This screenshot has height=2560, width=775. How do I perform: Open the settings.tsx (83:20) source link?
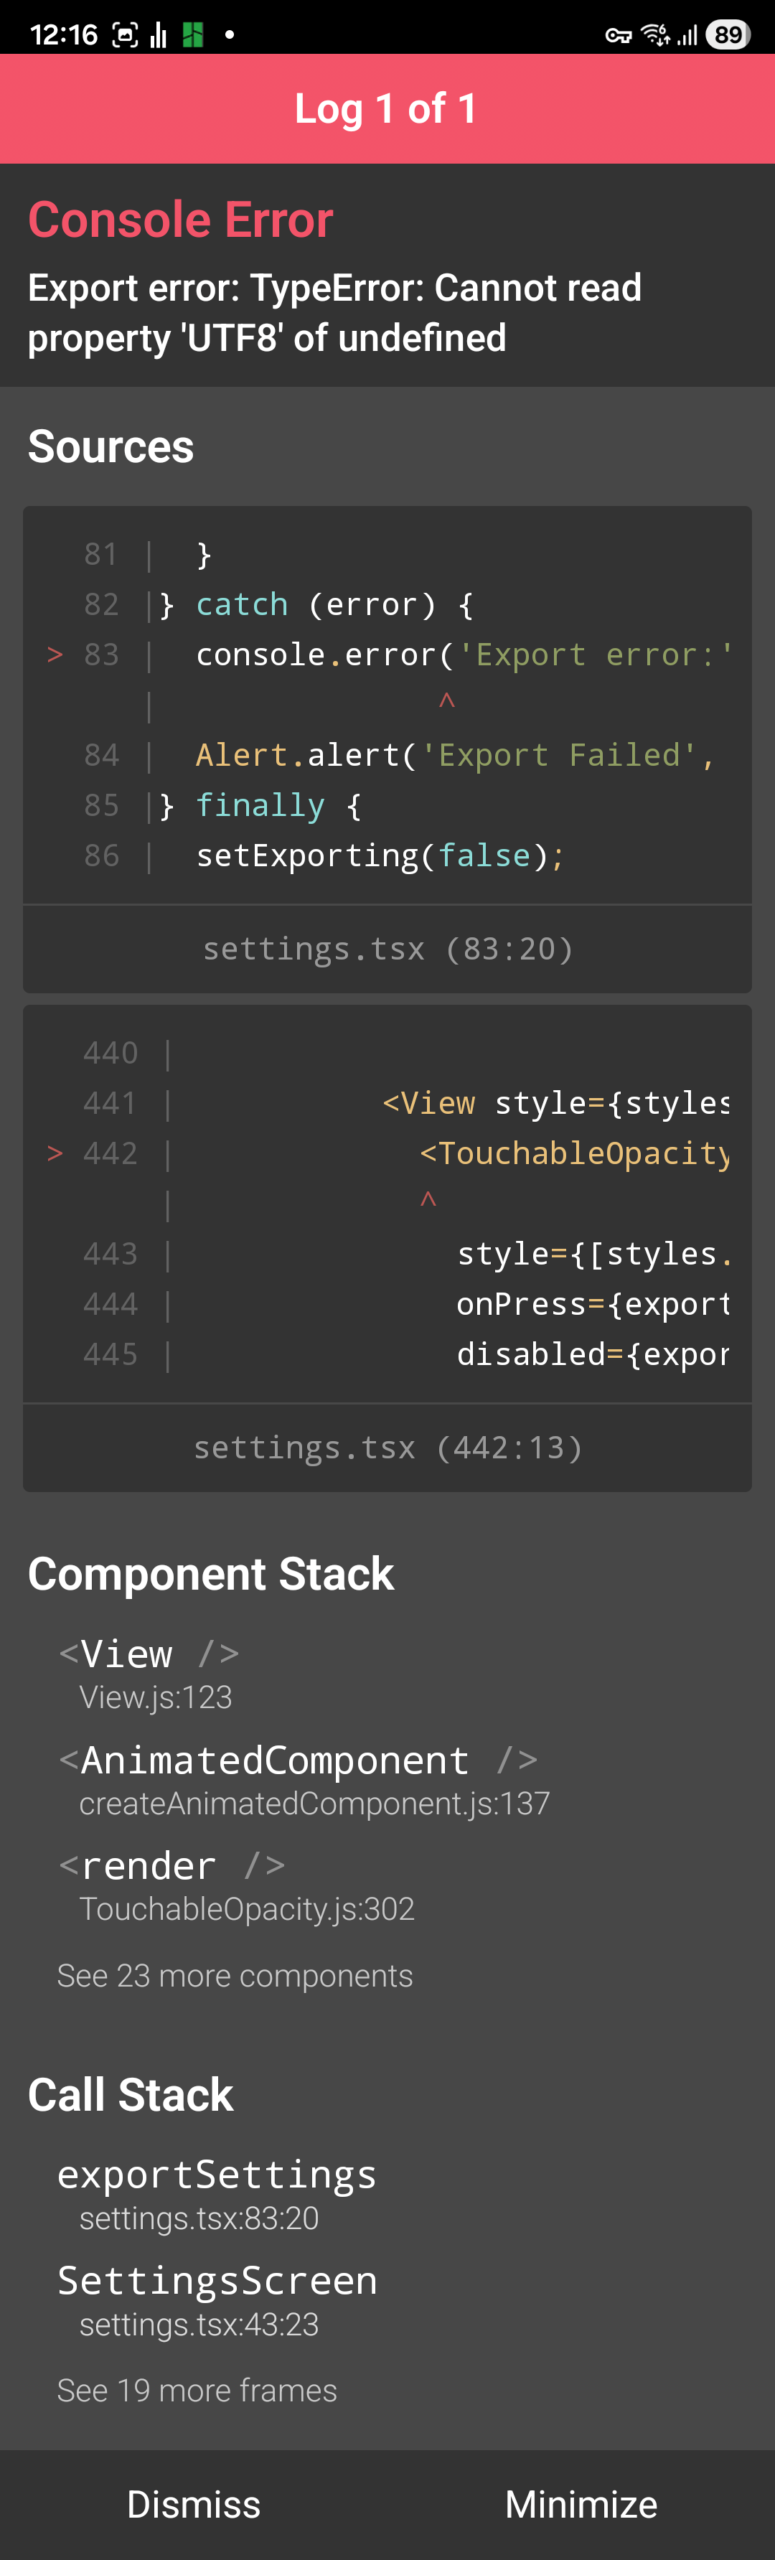pyautogui.click(x=387, y=948)
